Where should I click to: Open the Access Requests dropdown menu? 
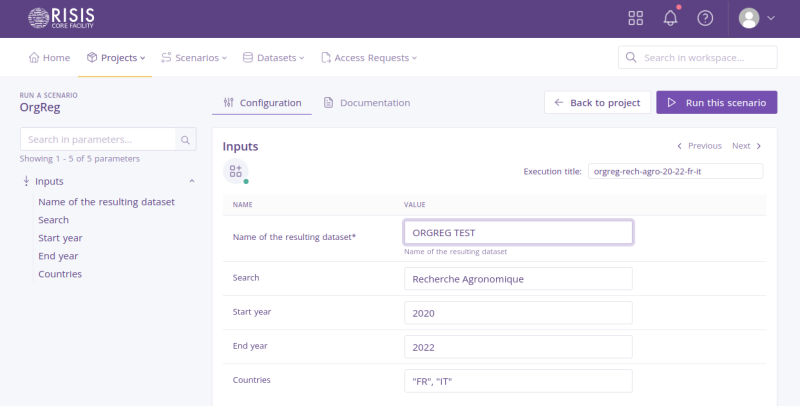click(369, 58)
